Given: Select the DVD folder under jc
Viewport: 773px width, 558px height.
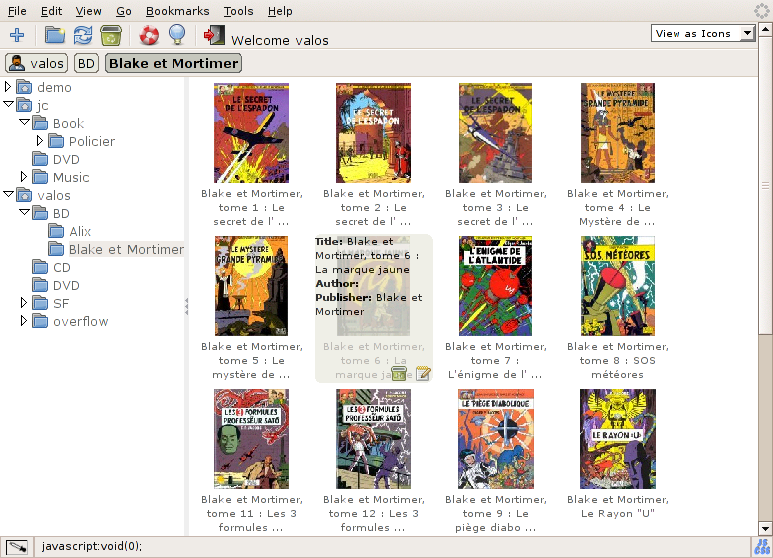Looking at the screenshot, I should pos(66,160).
